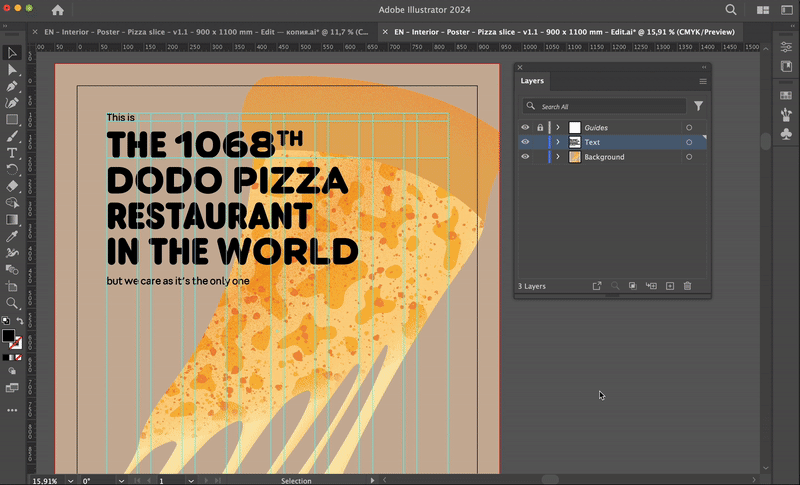Select the Edit.ai 15,91% document tab
Image resolution: width=800 pixels, height=485 pixels.
564,32
